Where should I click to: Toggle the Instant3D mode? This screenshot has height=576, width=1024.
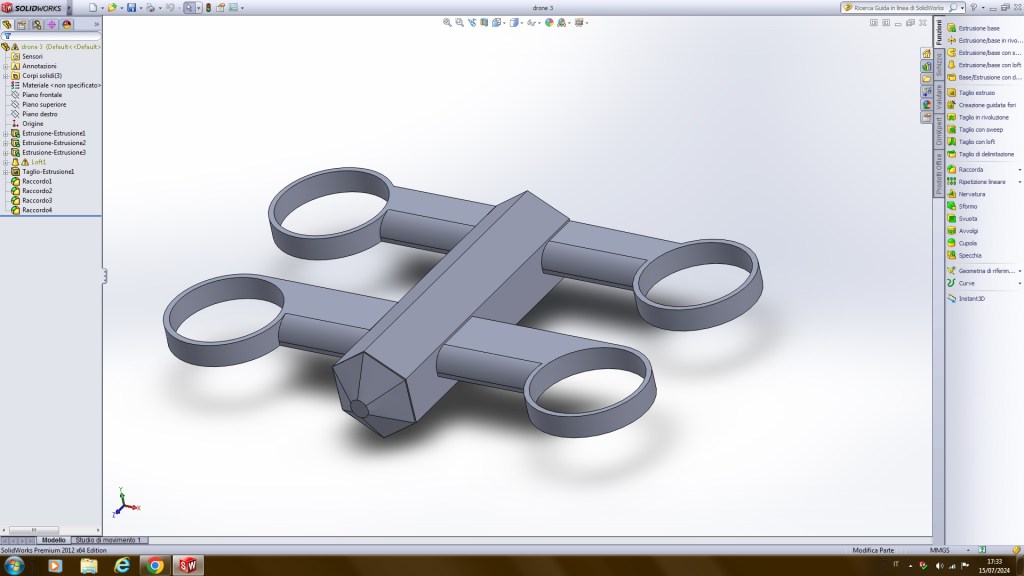(x=972, y=298)
